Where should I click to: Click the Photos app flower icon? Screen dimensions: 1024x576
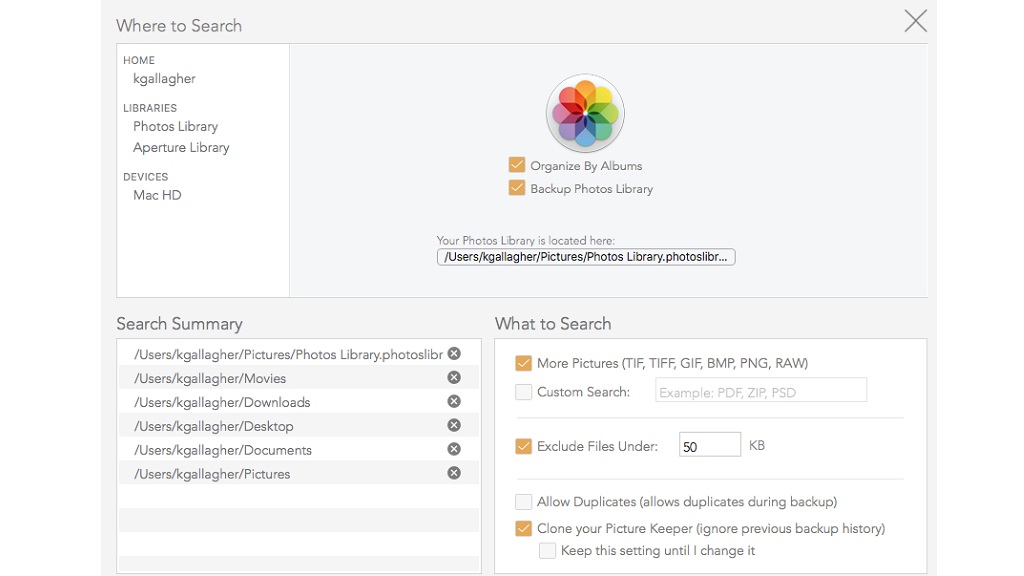pyautogui.click(x=585, y=113)
